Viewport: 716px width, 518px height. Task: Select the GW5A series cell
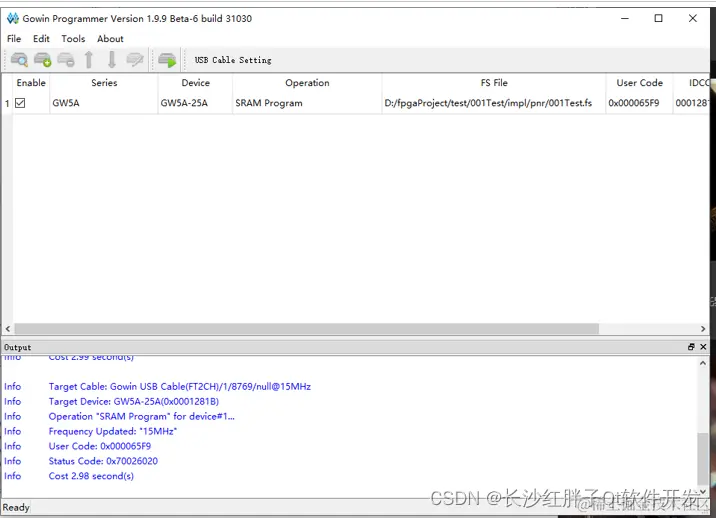pyautogui.click(x=104, y=103)
